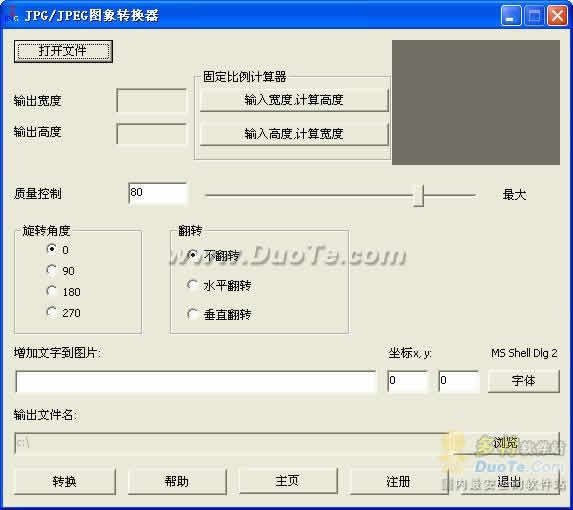Click the add text to image field

(196, 382)
